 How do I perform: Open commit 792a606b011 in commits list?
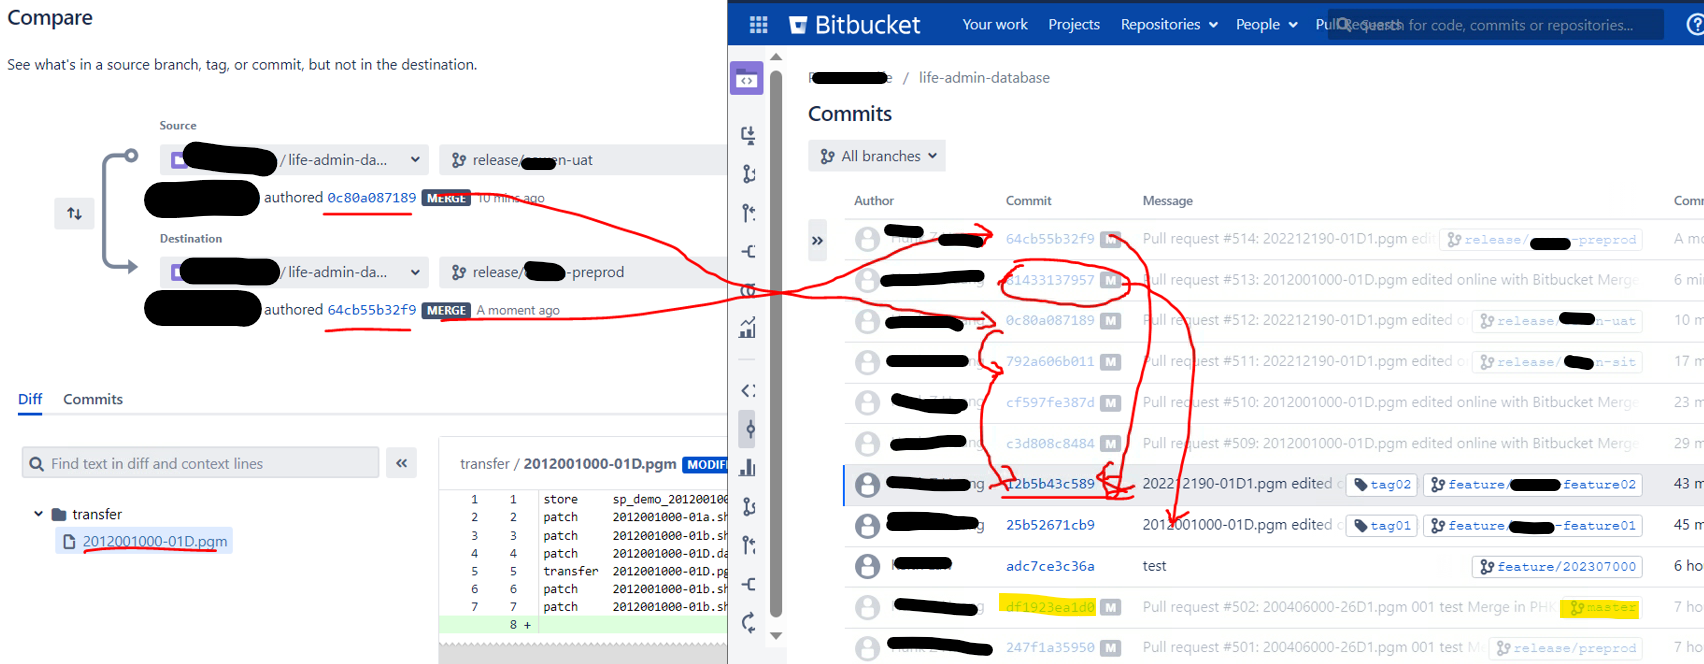(1050, 361)
